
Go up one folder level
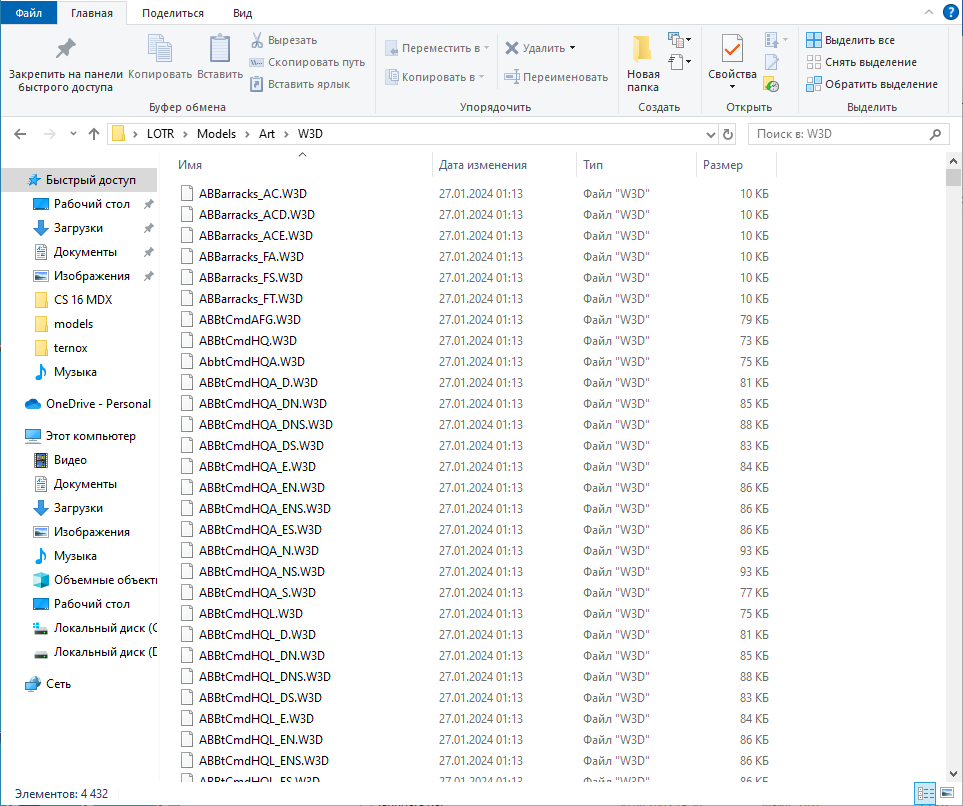click(93, 134)
